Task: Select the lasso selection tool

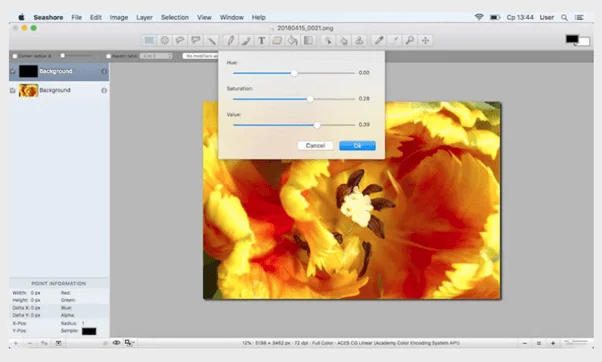Action: 180,40
